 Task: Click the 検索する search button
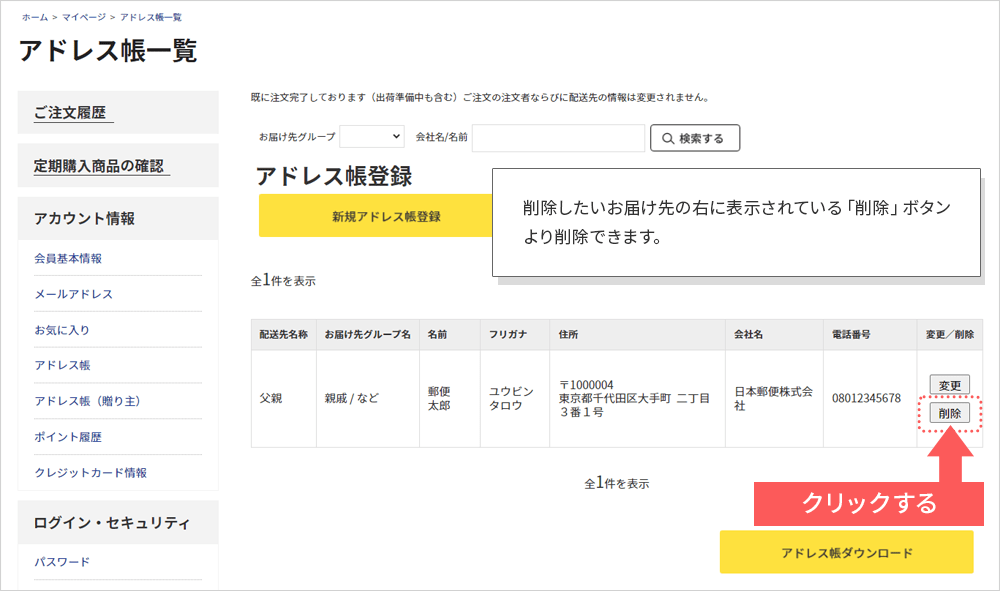pyautogui.click(x=694, y=138)
